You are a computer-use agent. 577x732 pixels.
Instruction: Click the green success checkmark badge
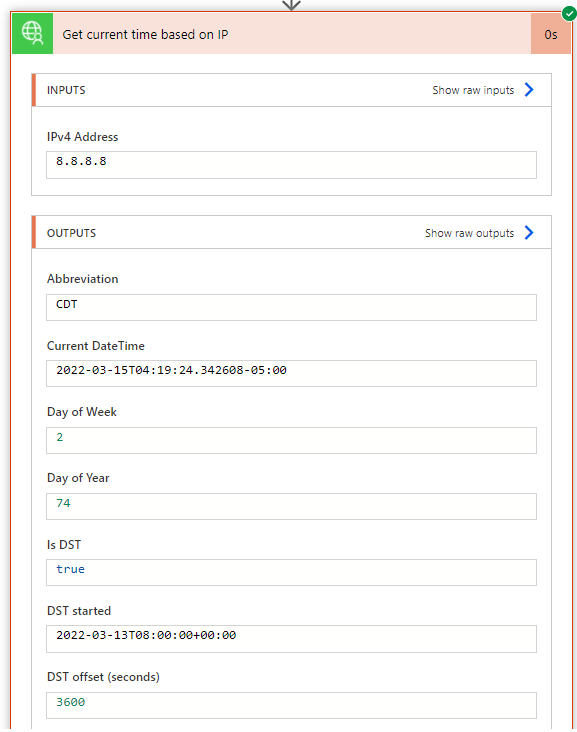(x=569, y=14)
